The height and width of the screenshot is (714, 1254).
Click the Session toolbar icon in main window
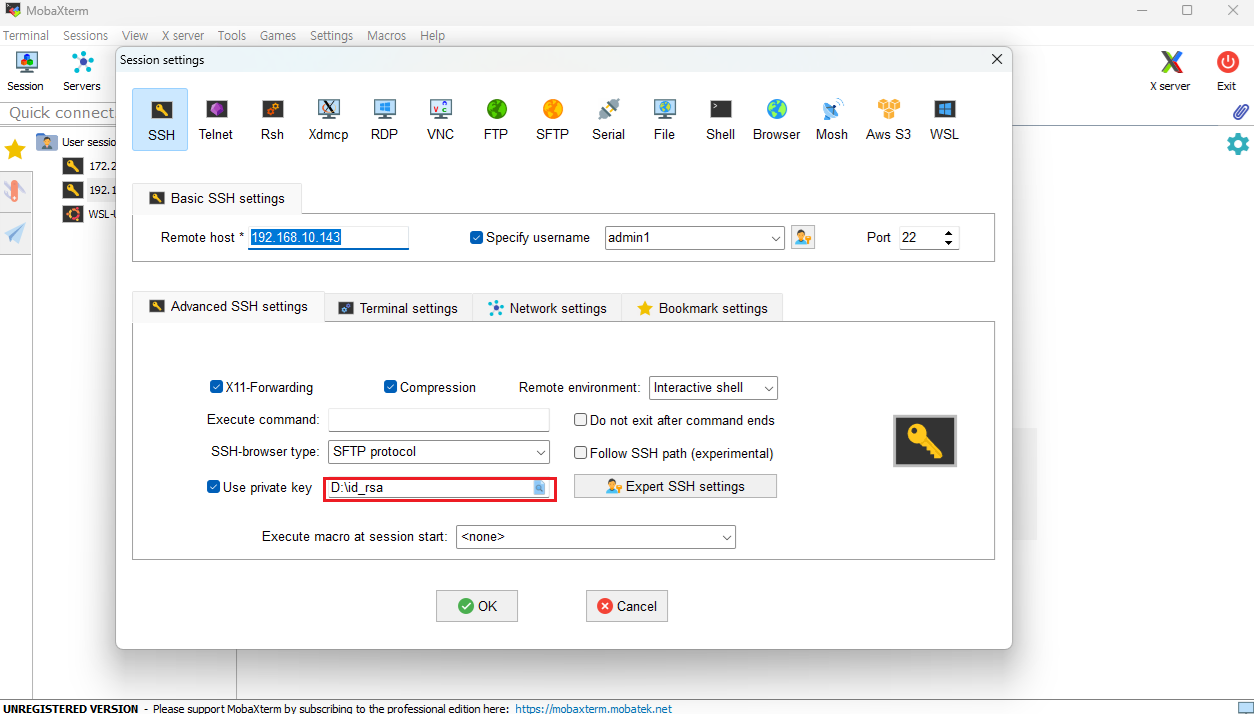pyautogui.click(x=26, y=72)
